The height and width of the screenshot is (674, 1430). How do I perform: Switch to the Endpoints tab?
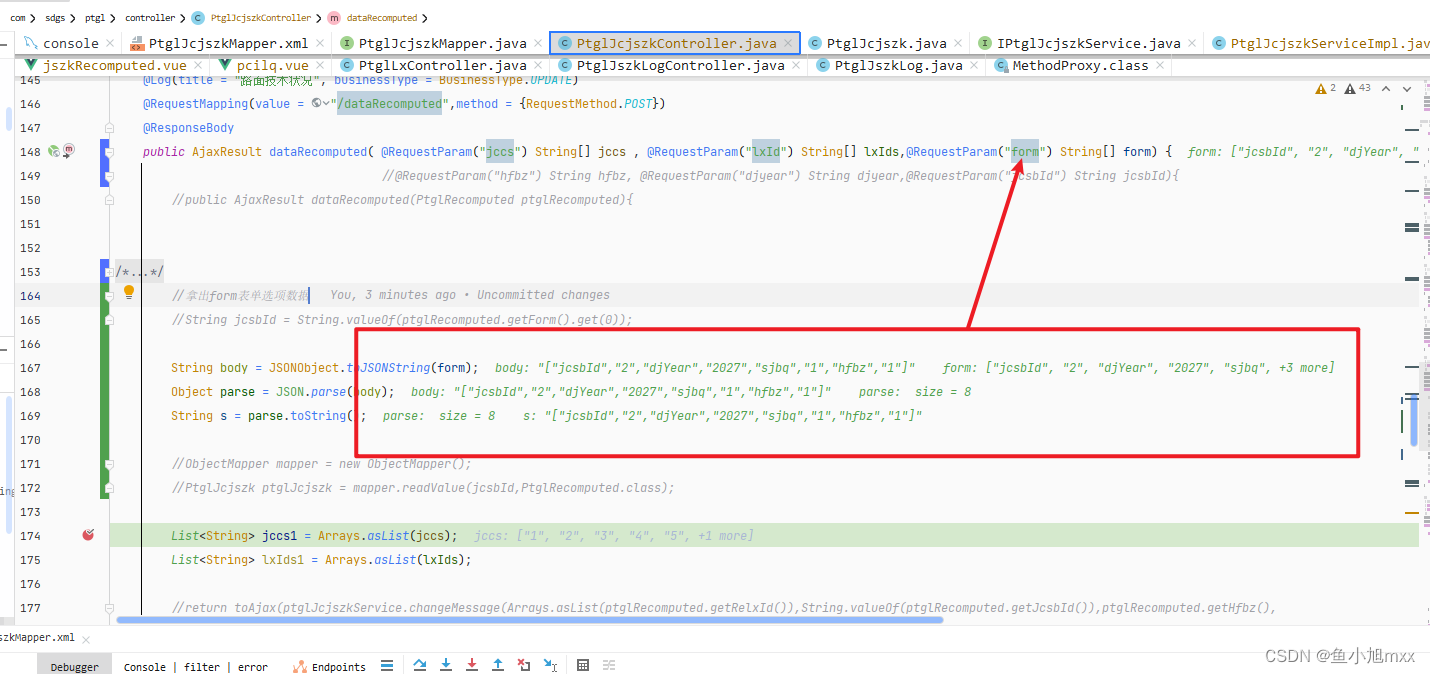(330, 666)
